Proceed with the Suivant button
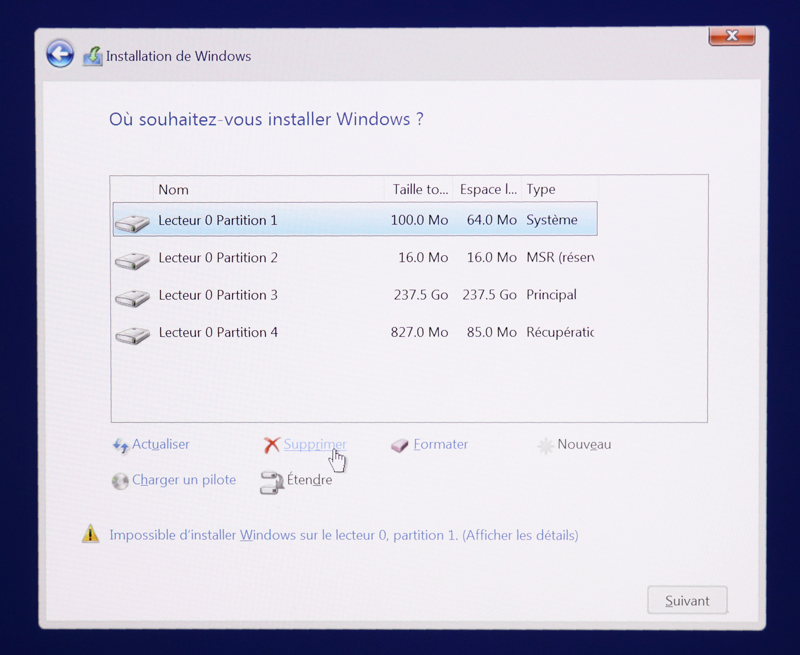The width and height of the screenshot is (800, 655). click(687, 600)
